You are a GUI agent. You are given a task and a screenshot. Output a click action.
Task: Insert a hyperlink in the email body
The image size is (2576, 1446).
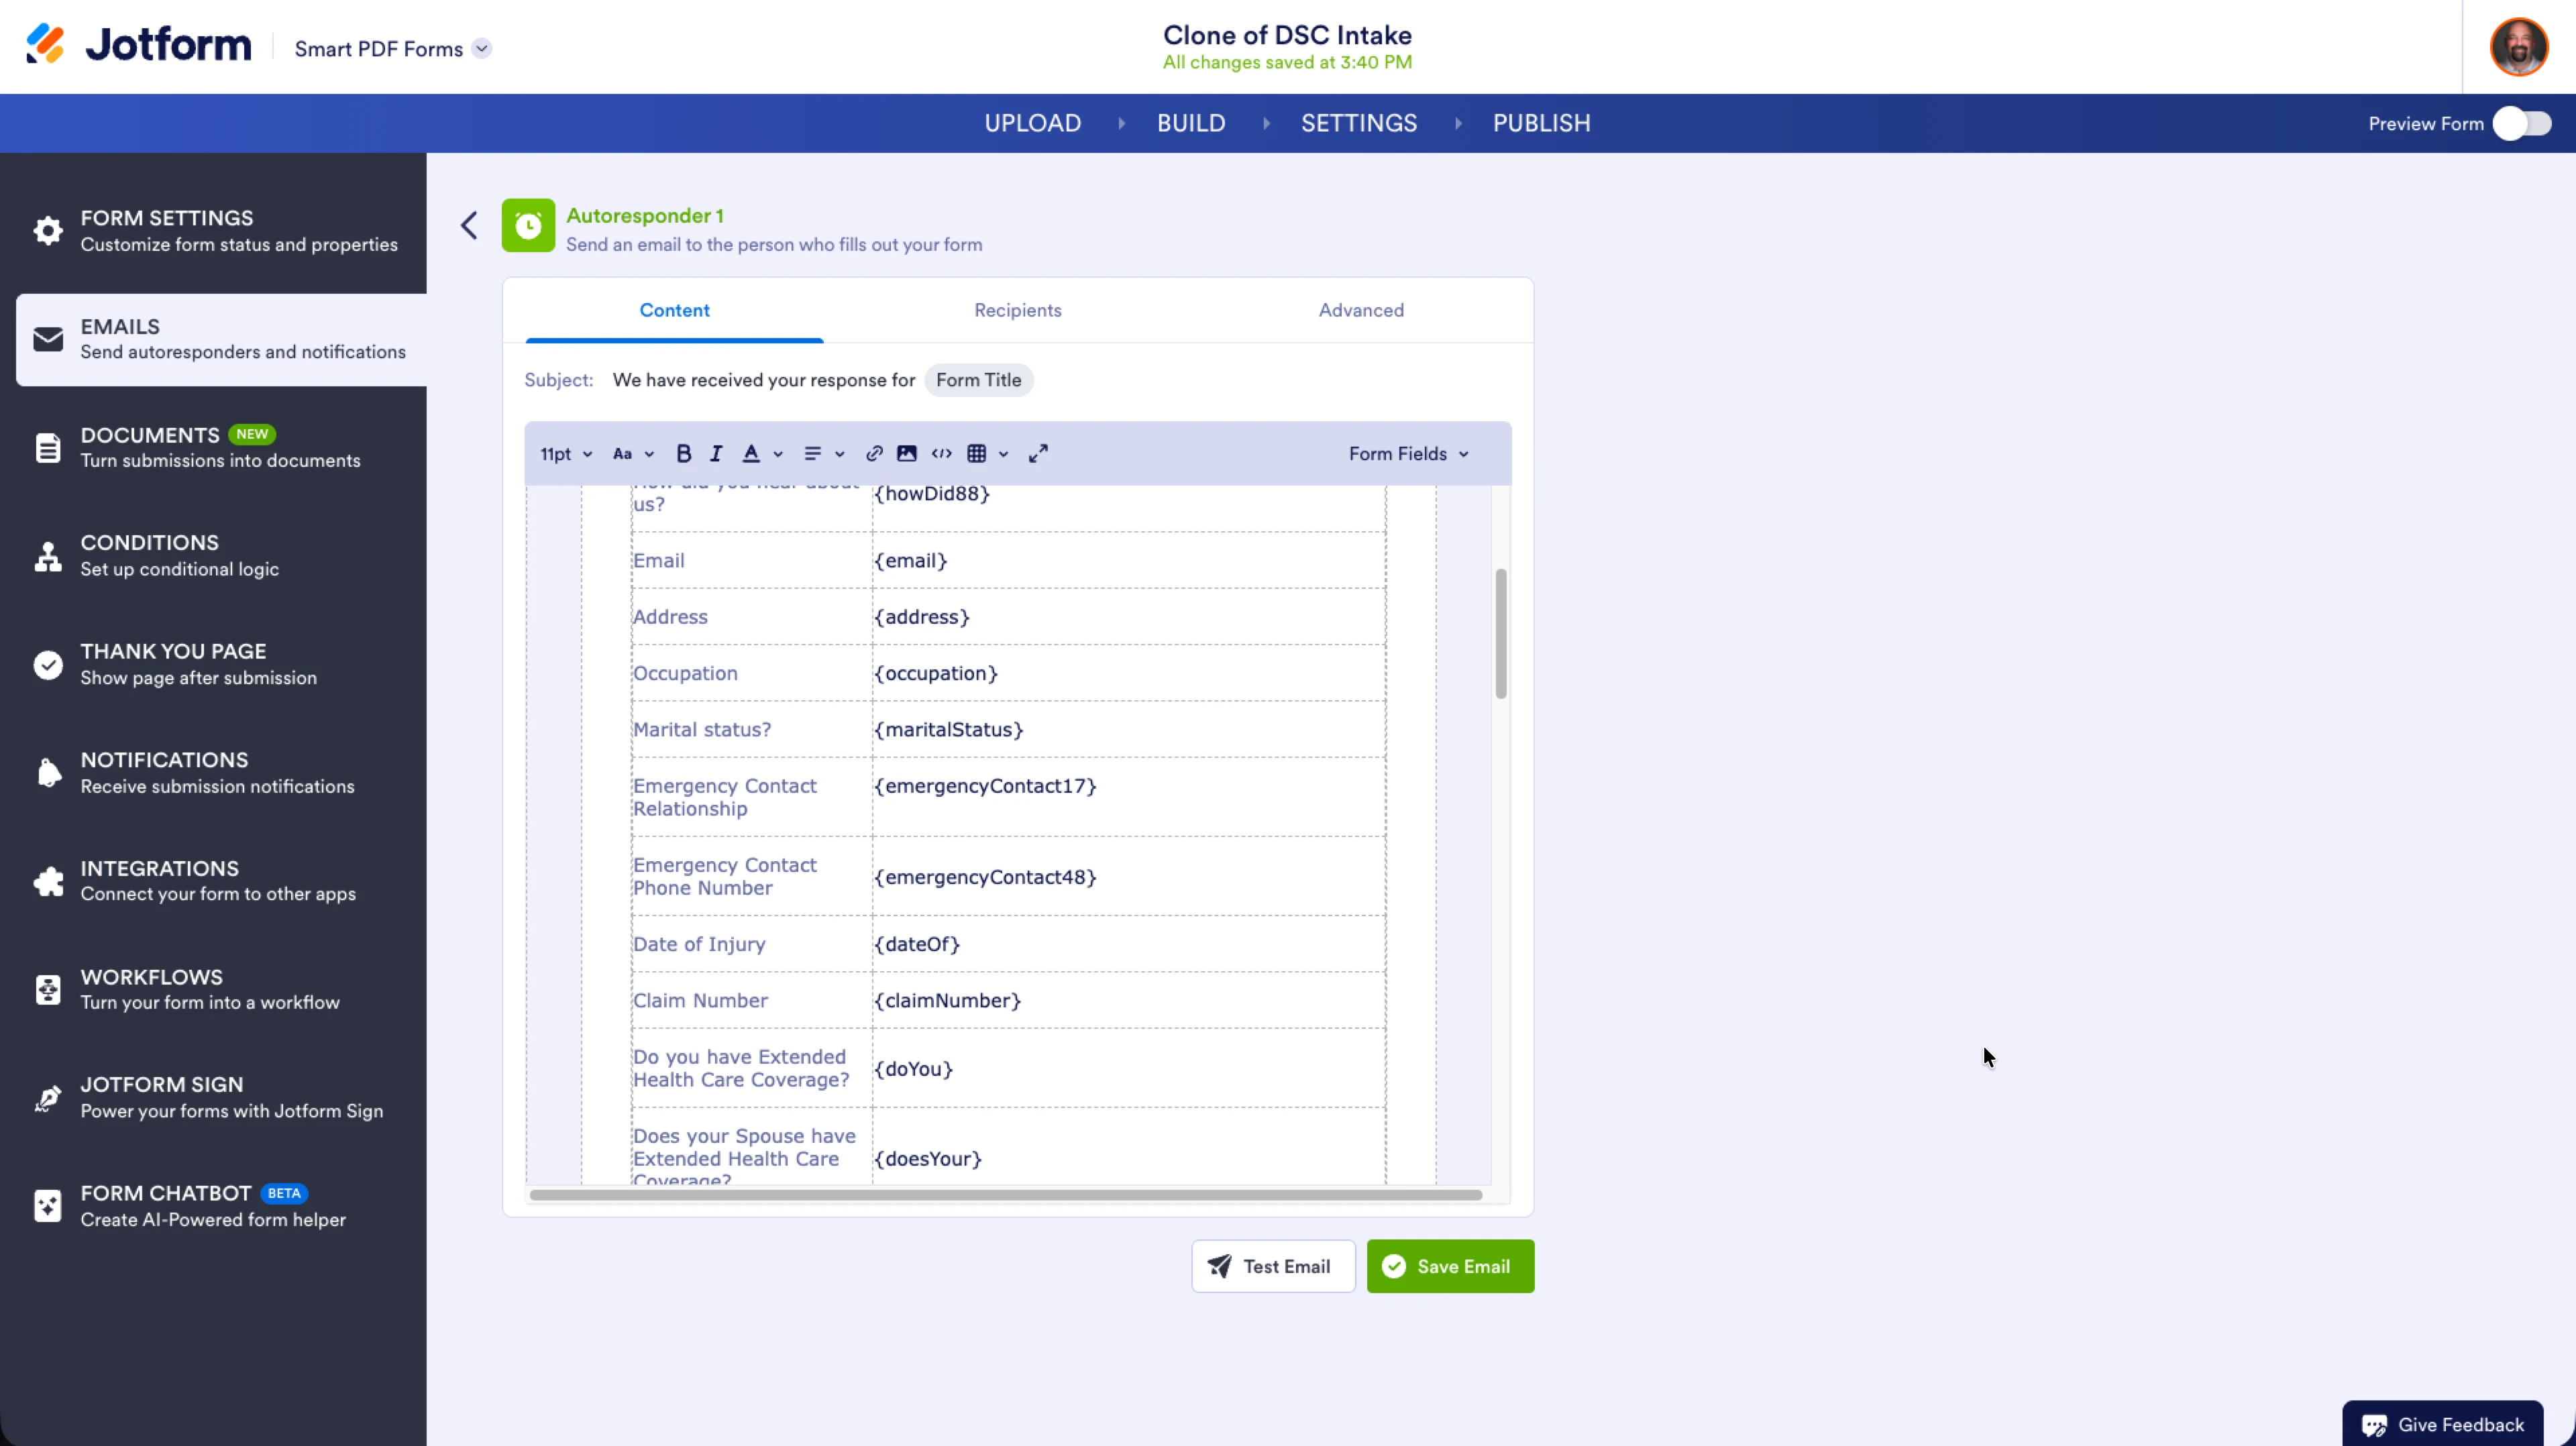click(x=873, y=453)
